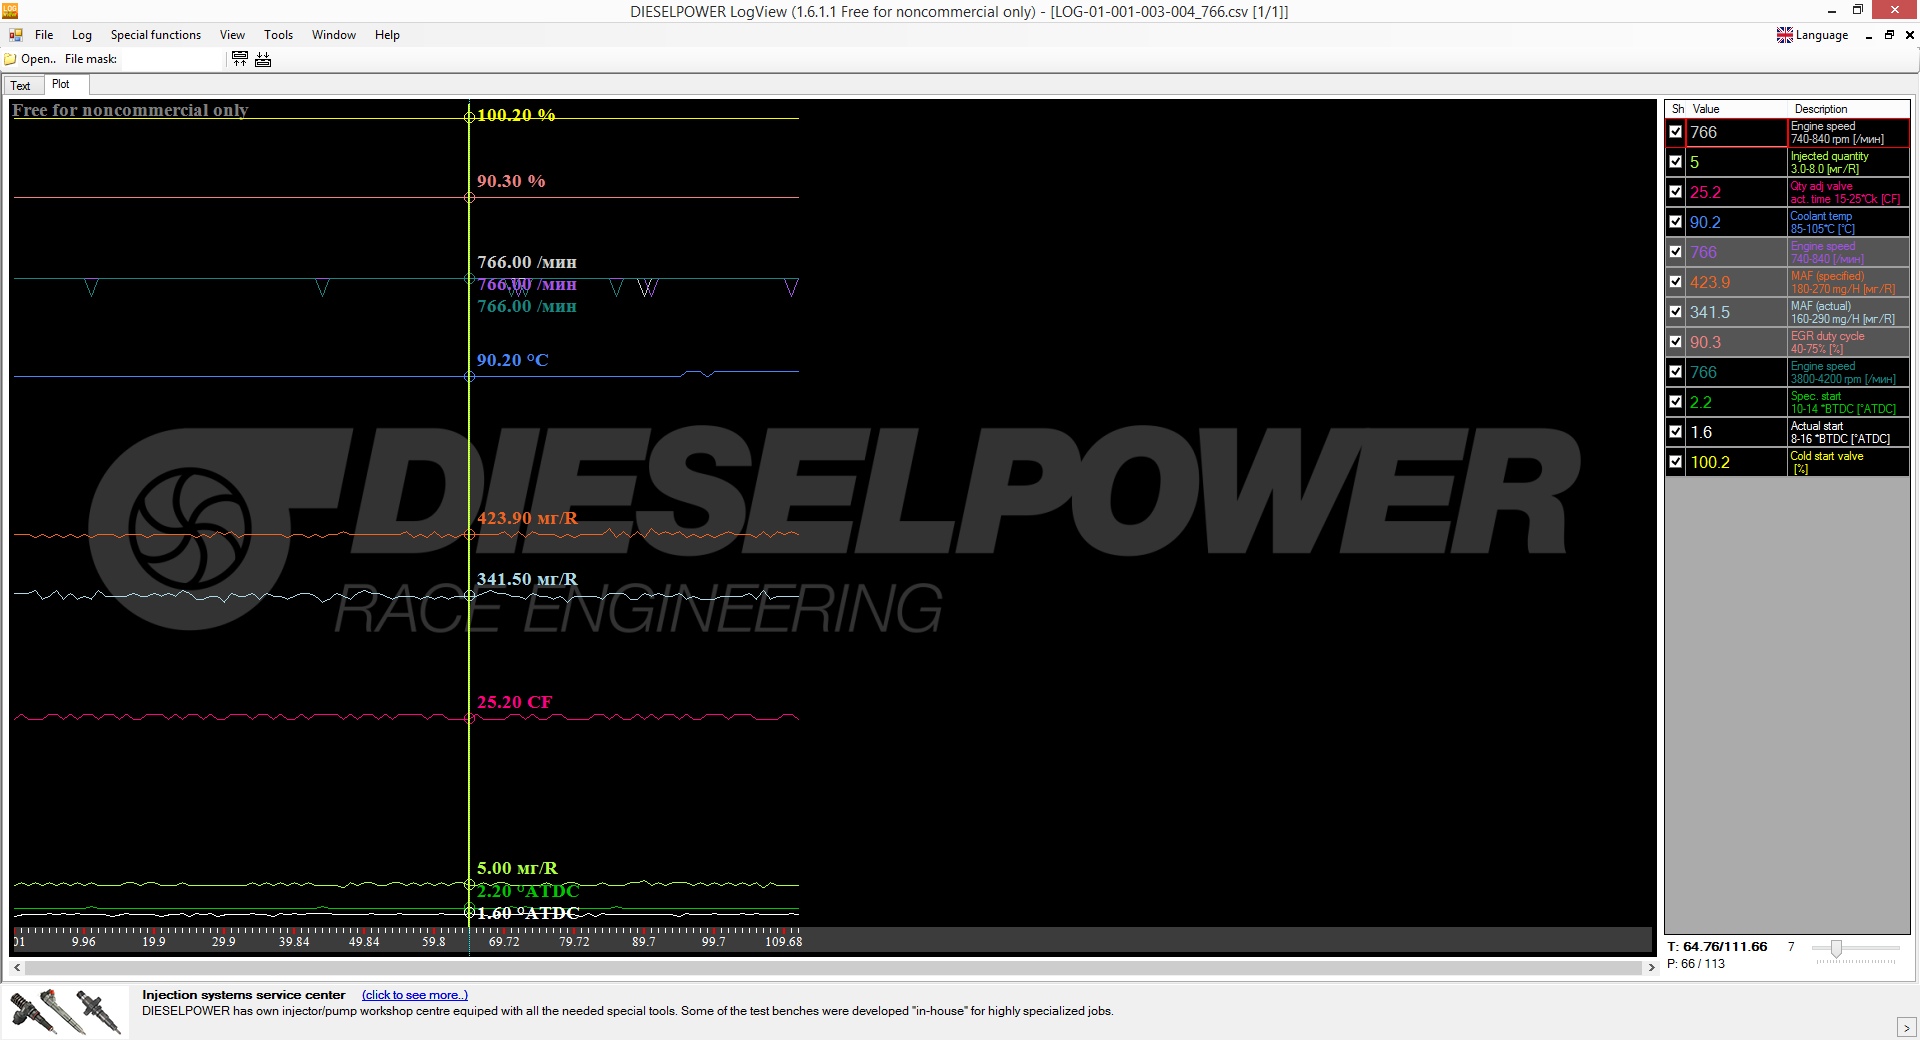Close the inner log document window
1920x1040 pixels.
click(x=1909, y=35)
